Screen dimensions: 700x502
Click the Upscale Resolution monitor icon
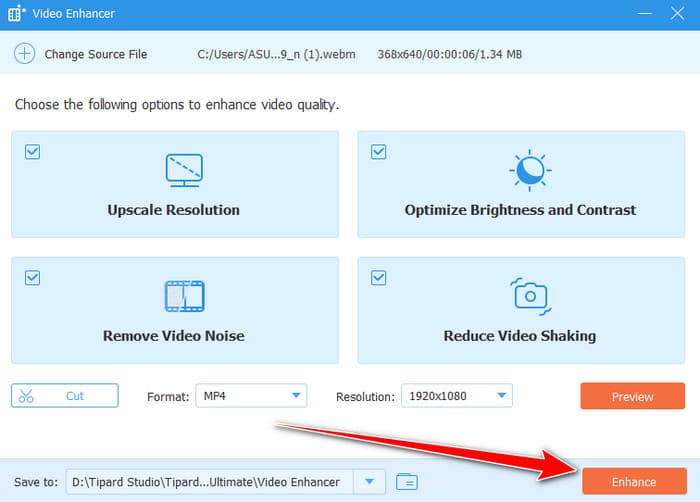pyautogui.click(x=183, y=170)
